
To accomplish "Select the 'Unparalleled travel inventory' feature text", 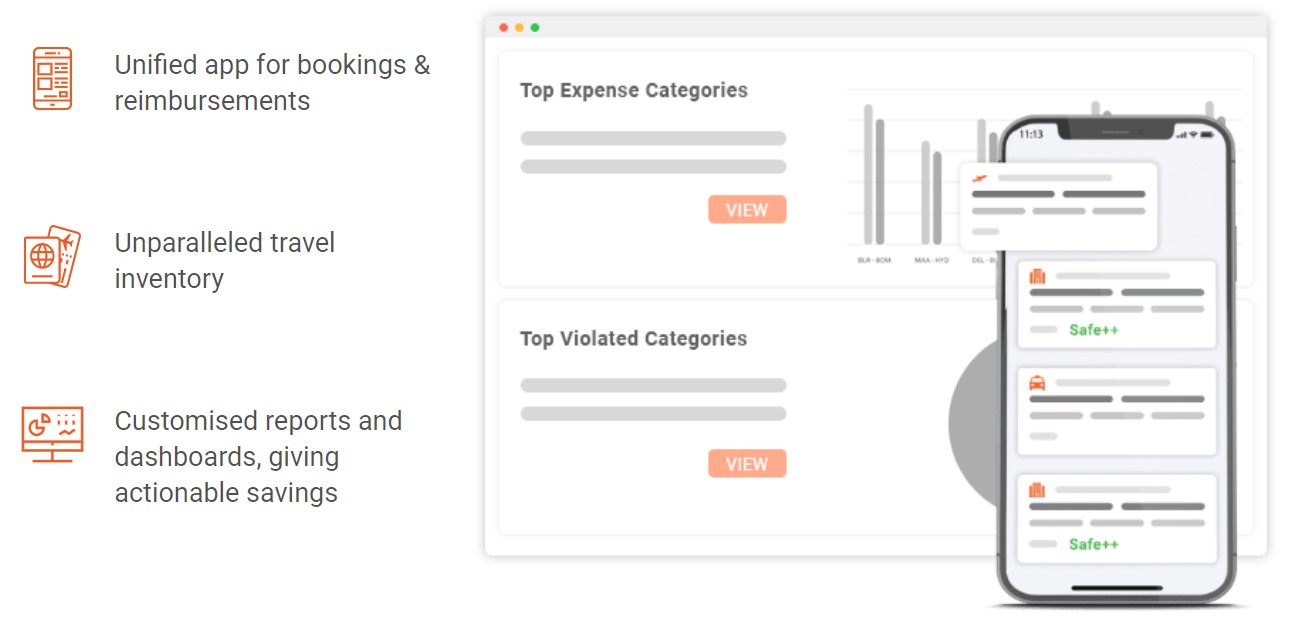I will tap(225, 260).
